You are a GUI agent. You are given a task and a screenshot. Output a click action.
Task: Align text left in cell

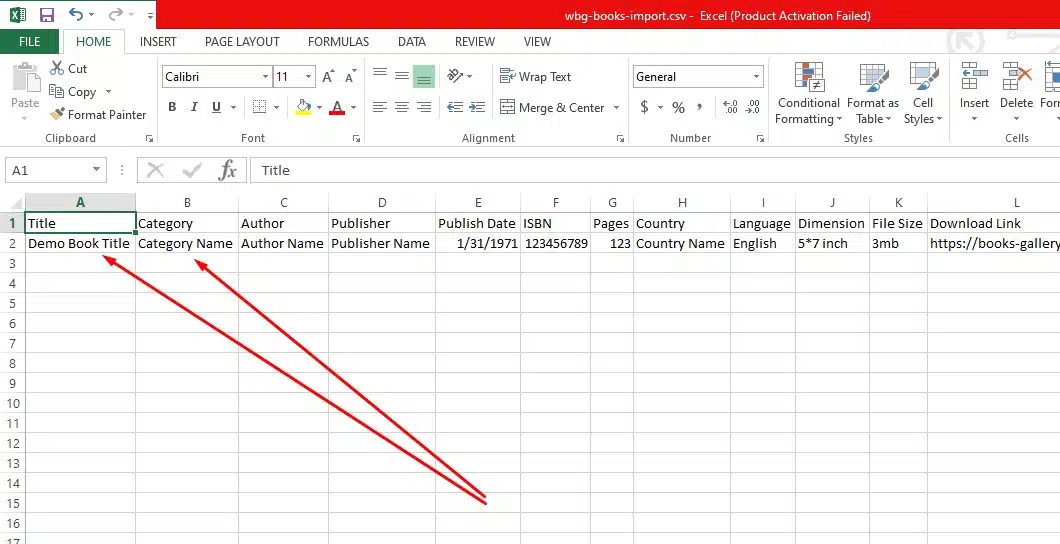[x=380, y=107]
